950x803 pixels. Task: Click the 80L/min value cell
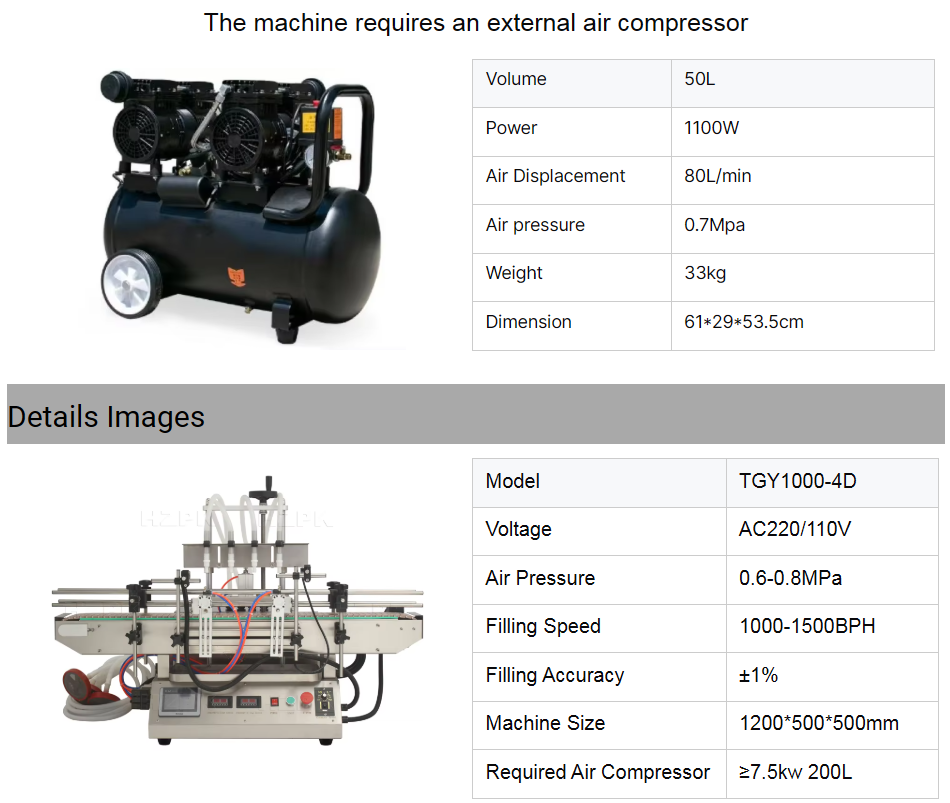point(717,176)
